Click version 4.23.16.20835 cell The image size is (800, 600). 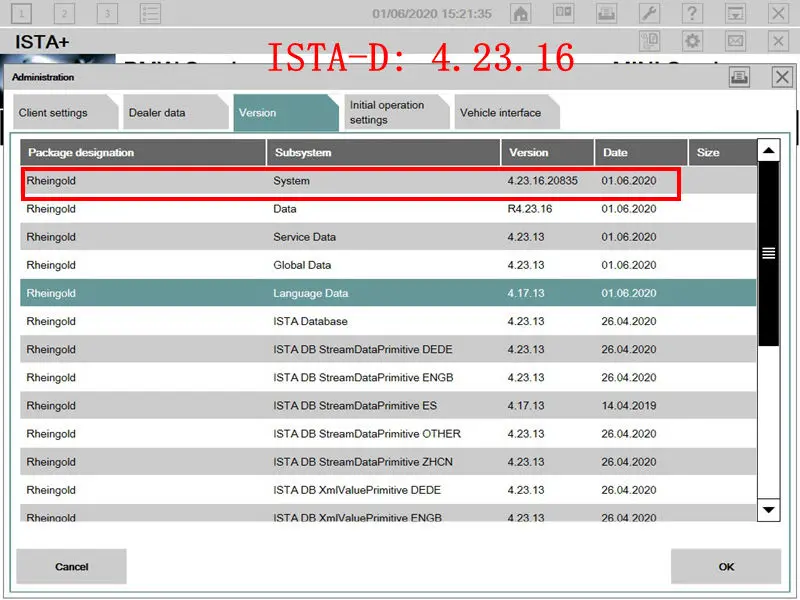pyautogui.click(x=542, y=181)
